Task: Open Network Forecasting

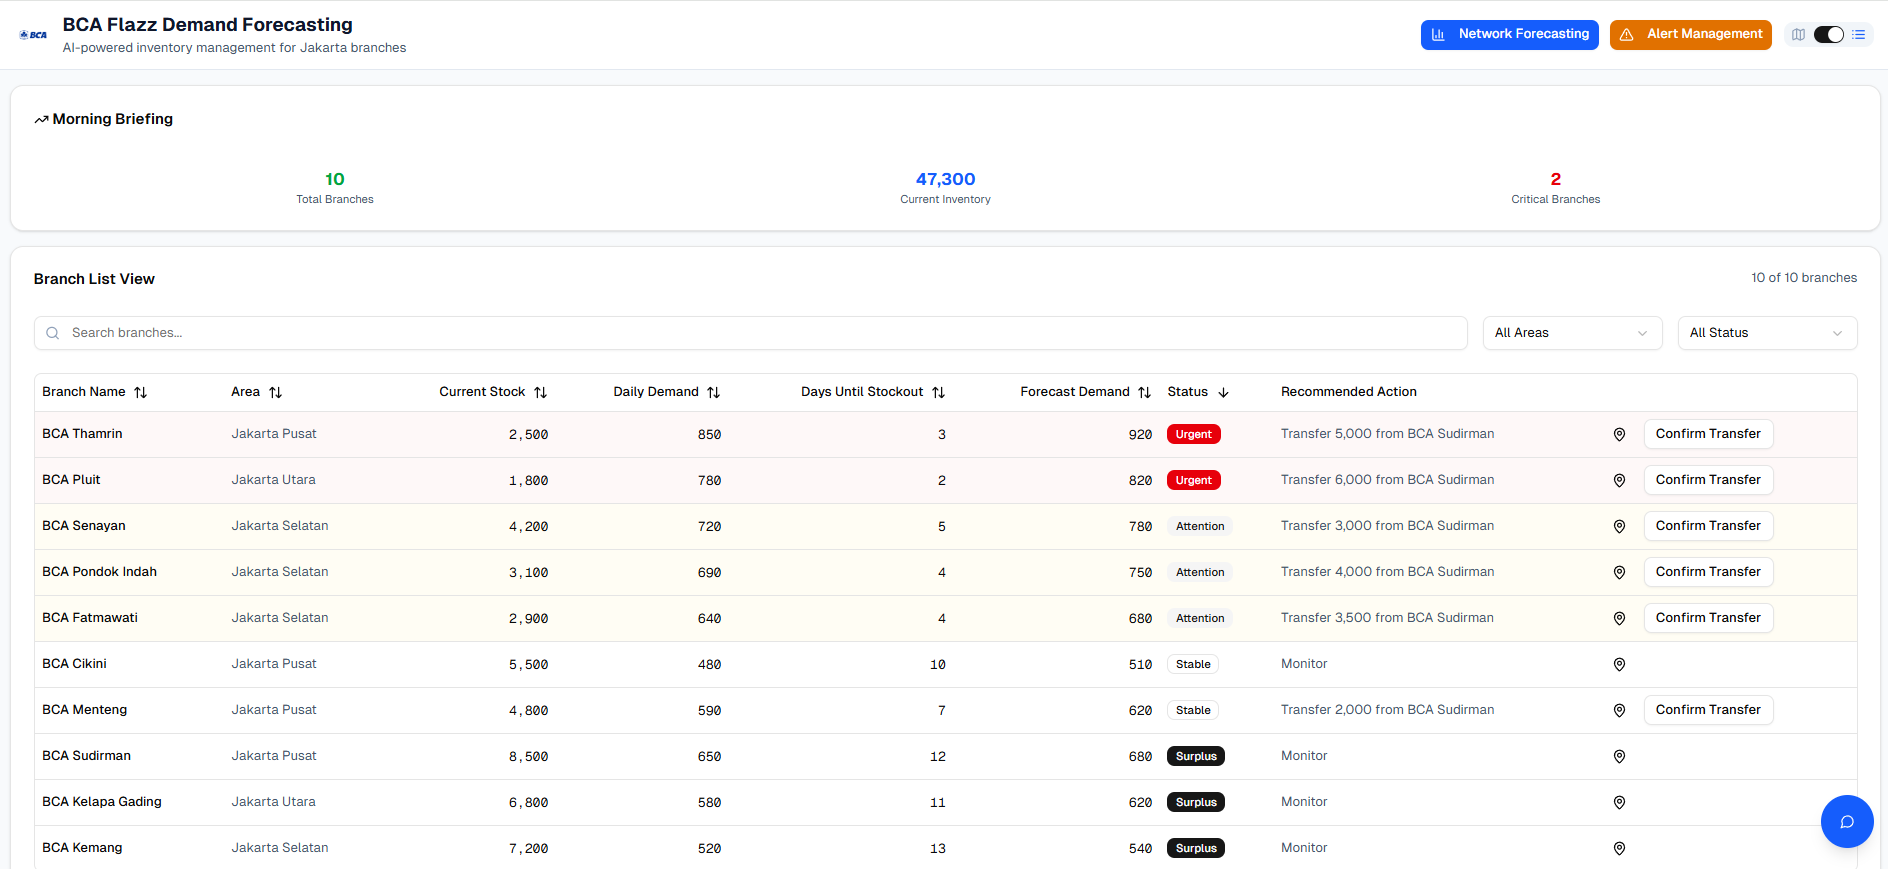Action: pos(1509,34)
